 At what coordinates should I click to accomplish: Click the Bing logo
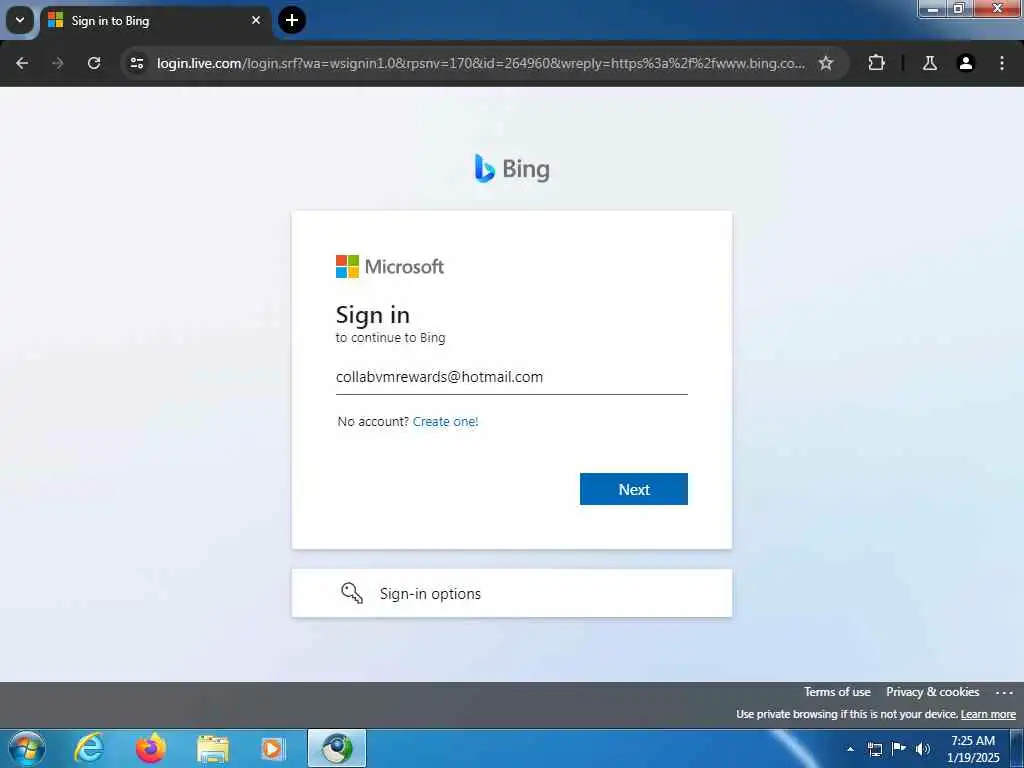[x=512, y=168]
